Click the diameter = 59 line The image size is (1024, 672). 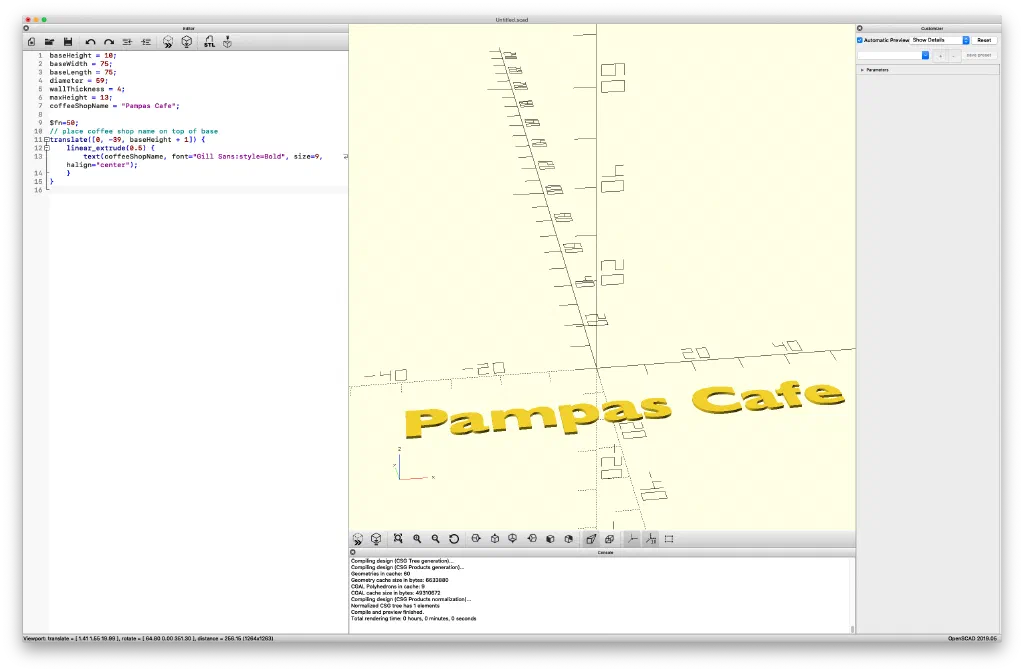click(x=78, y=81)
